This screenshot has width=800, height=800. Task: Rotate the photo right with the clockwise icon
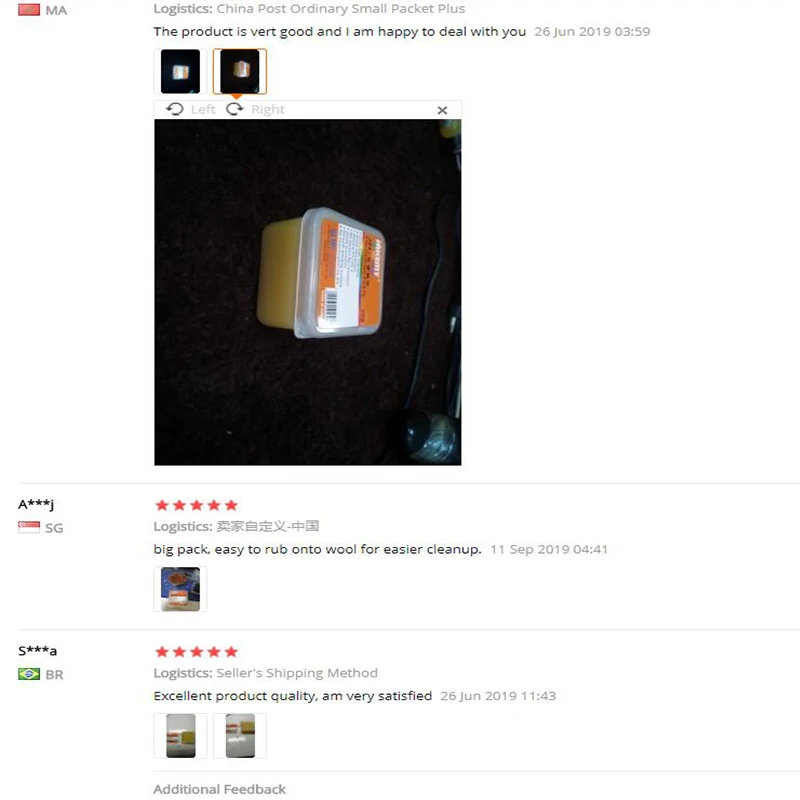(x=235, y=109)
